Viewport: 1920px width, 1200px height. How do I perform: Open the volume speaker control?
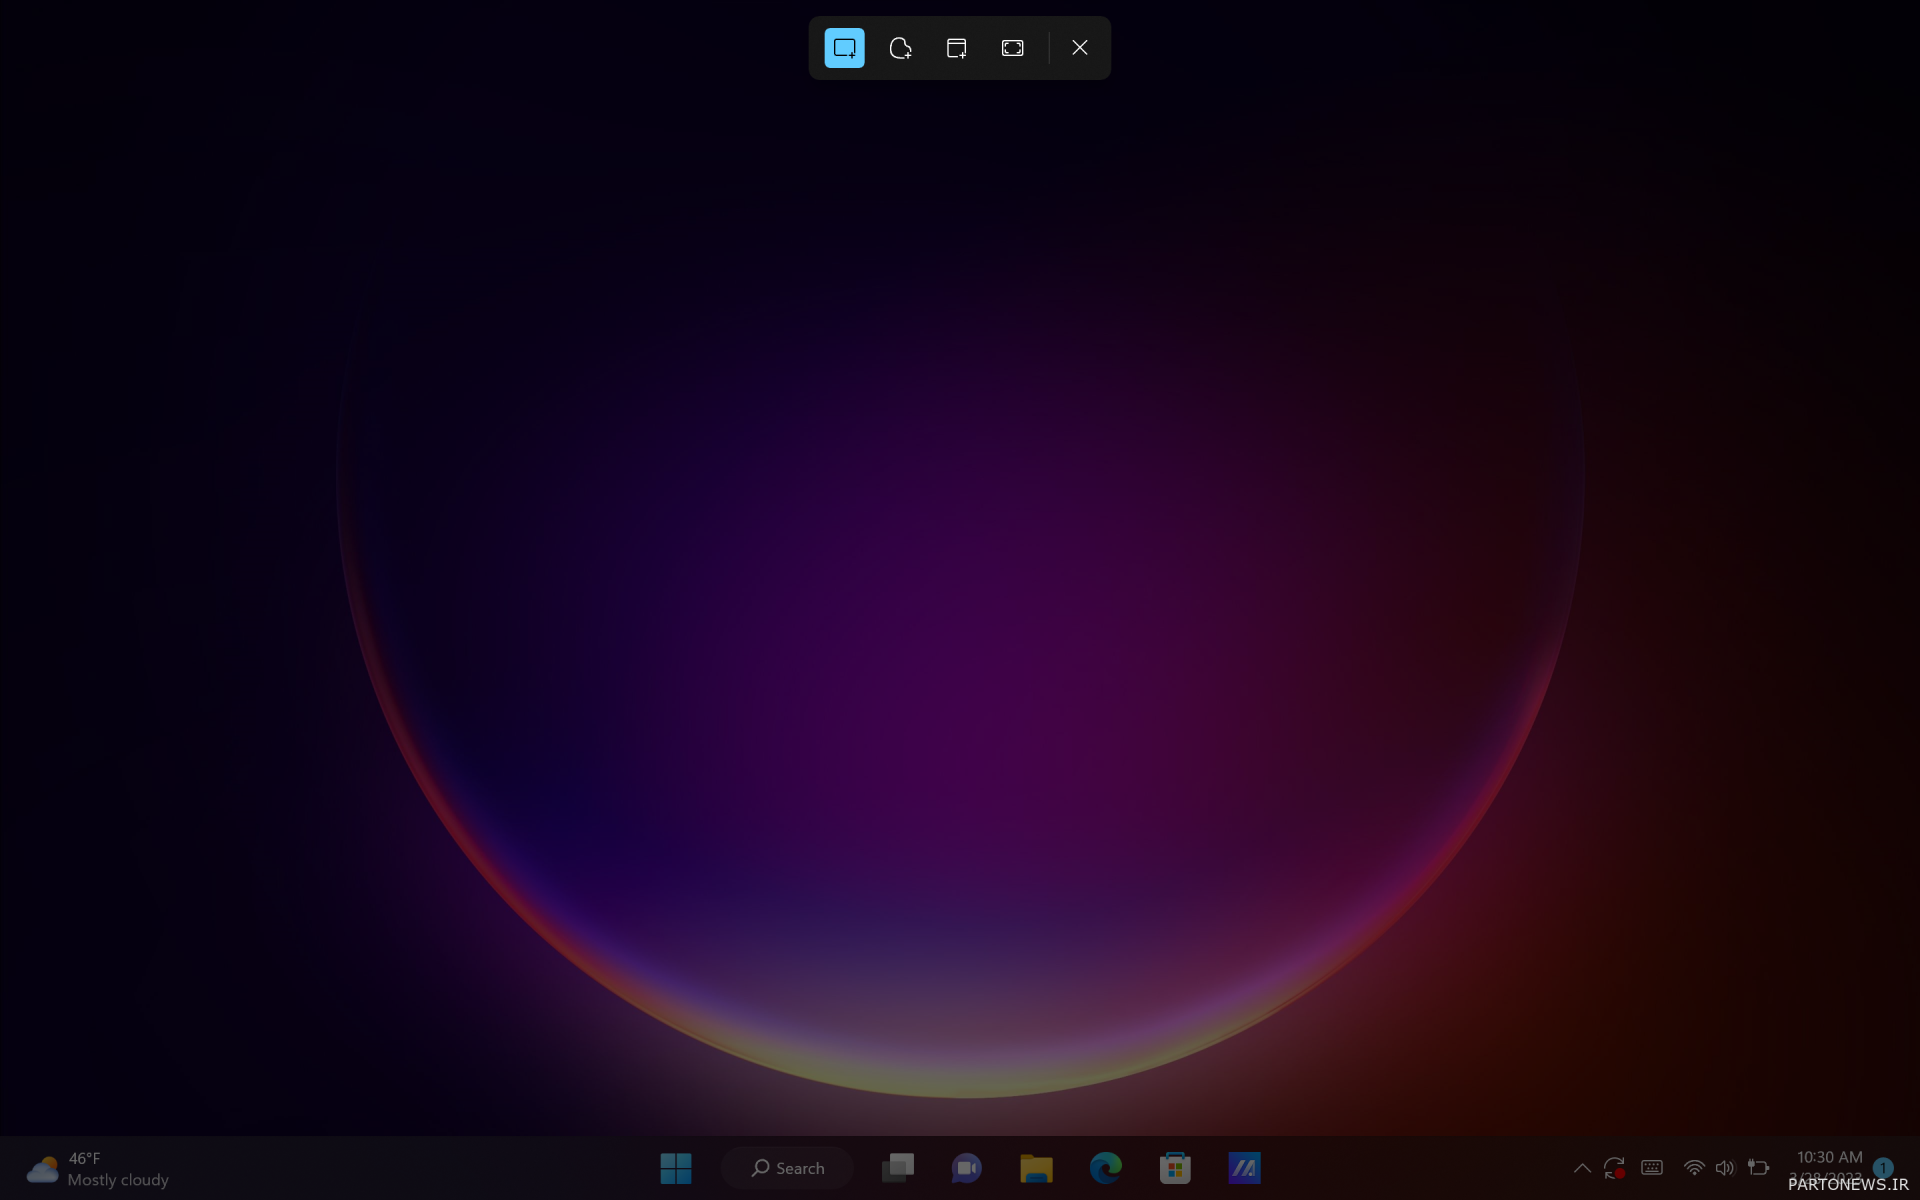[x=1725, y=1168]
